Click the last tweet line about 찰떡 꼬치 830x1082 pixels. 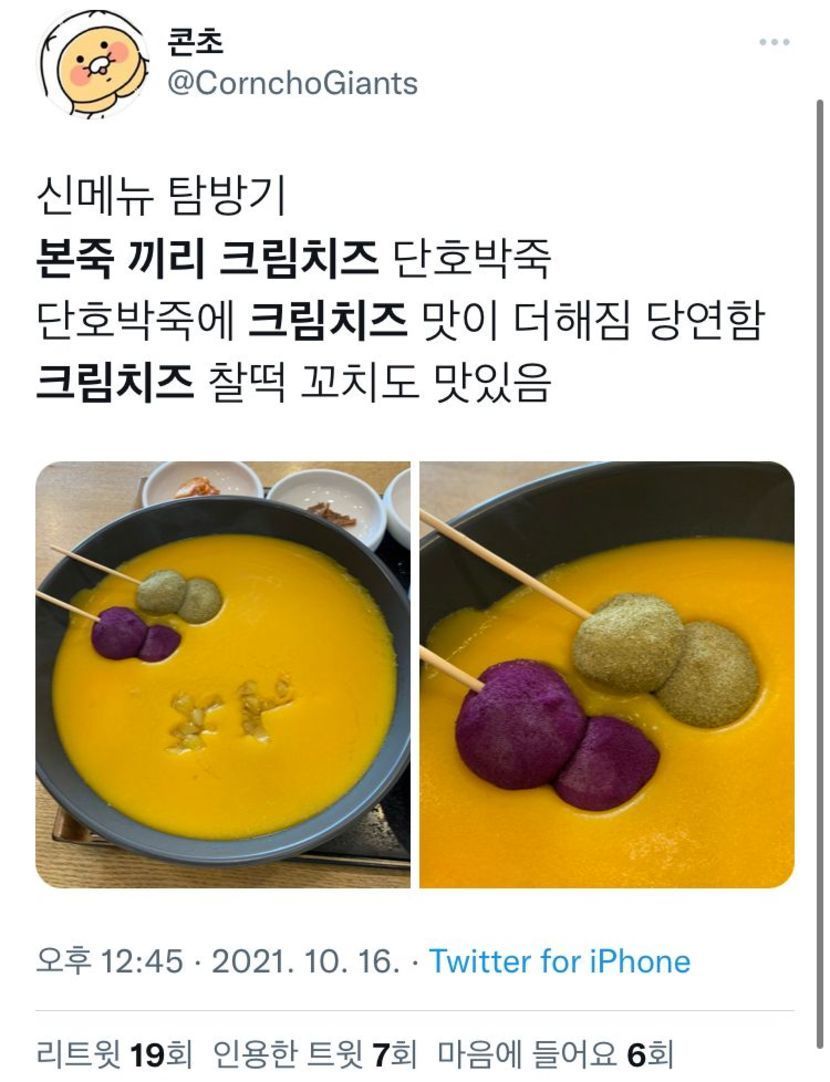click(294, 384)
